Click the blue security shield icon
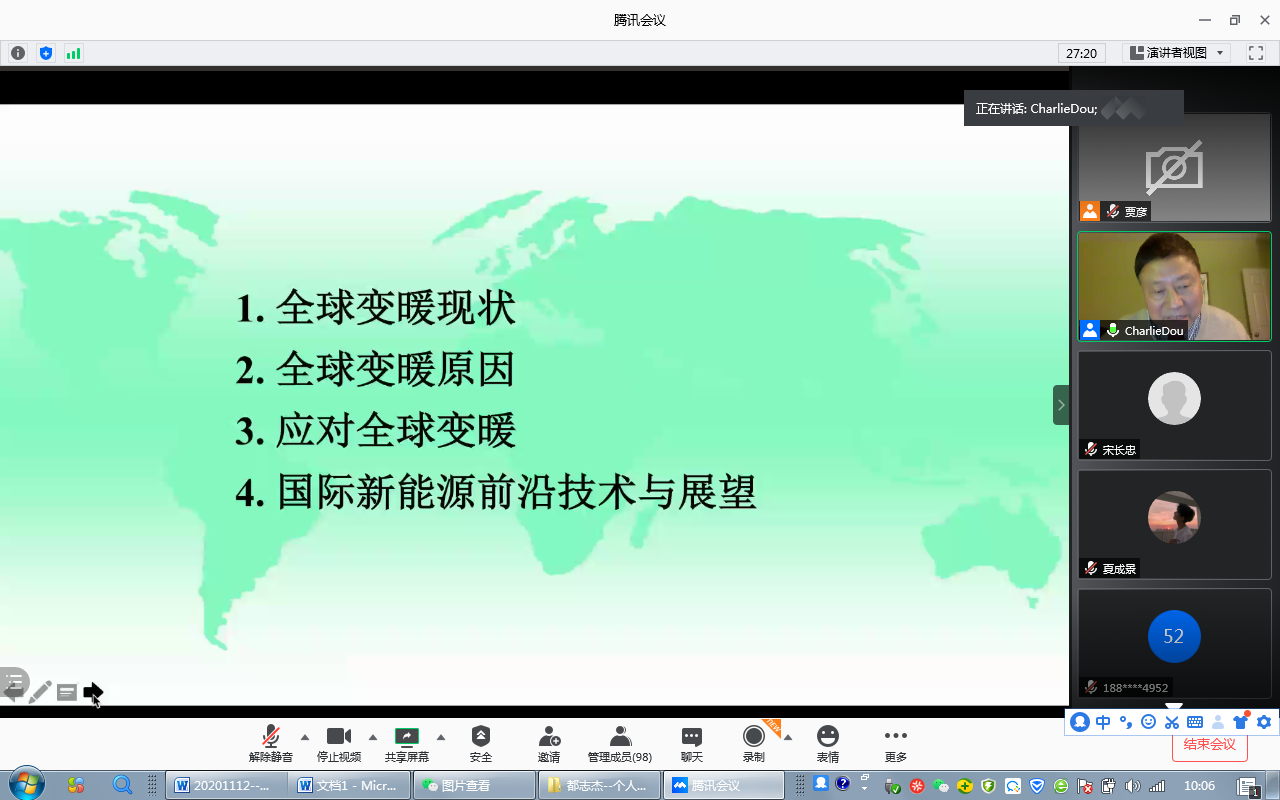The image size is (1280, 800). [x=46, y=53]
